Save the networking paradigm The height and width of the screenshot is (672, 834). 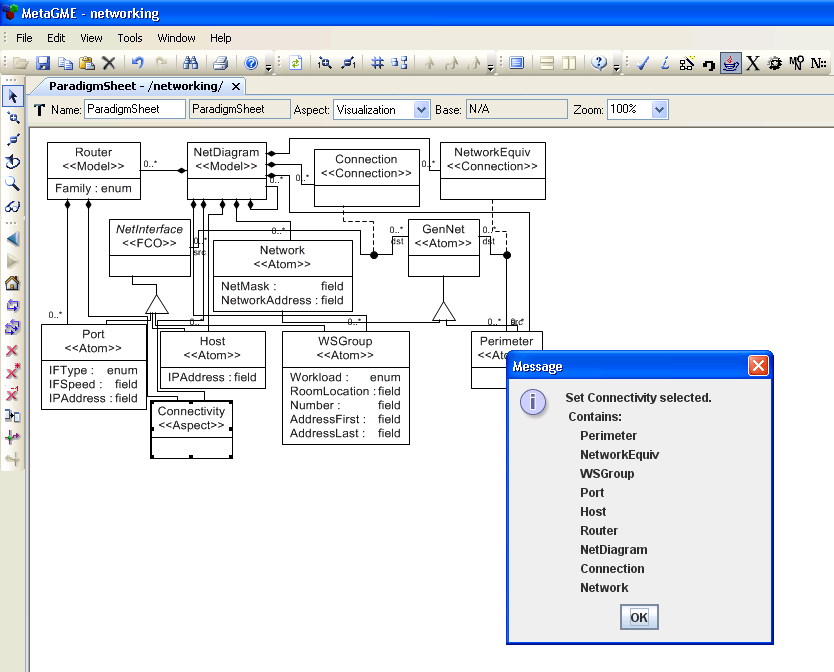point(44,62)
